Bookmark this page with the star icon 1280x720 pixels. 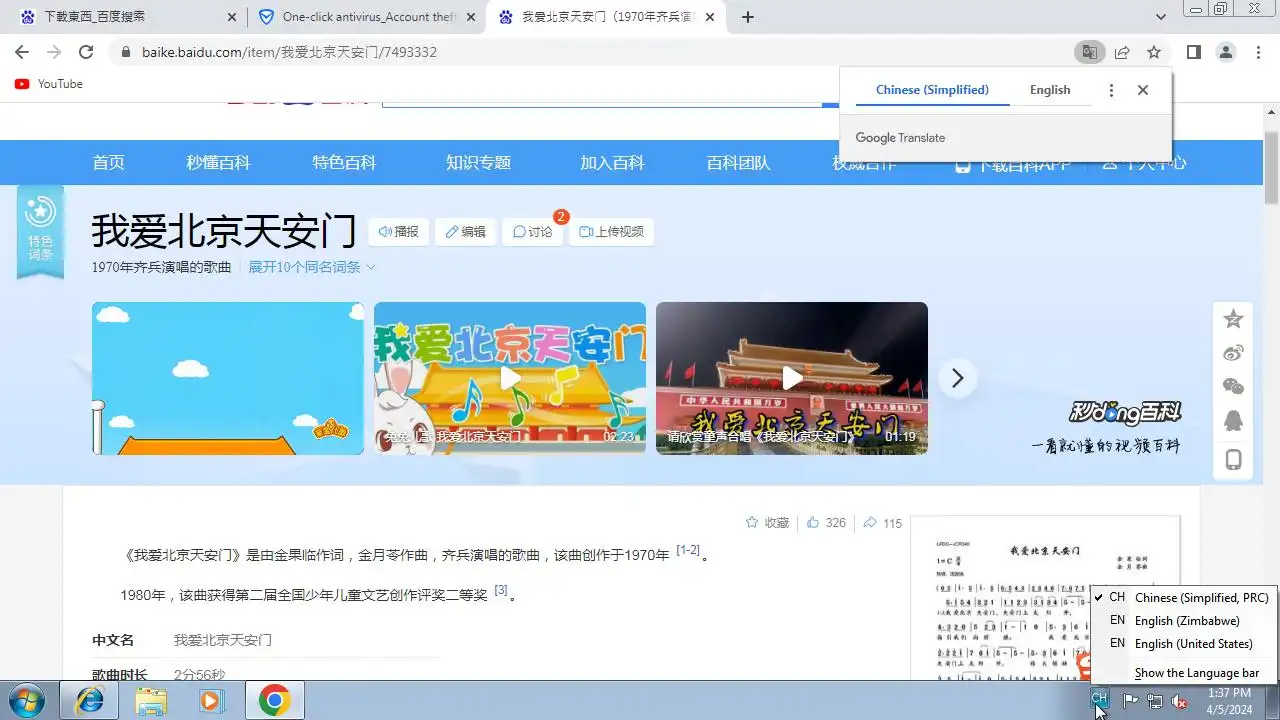(x=1154, y=52)
